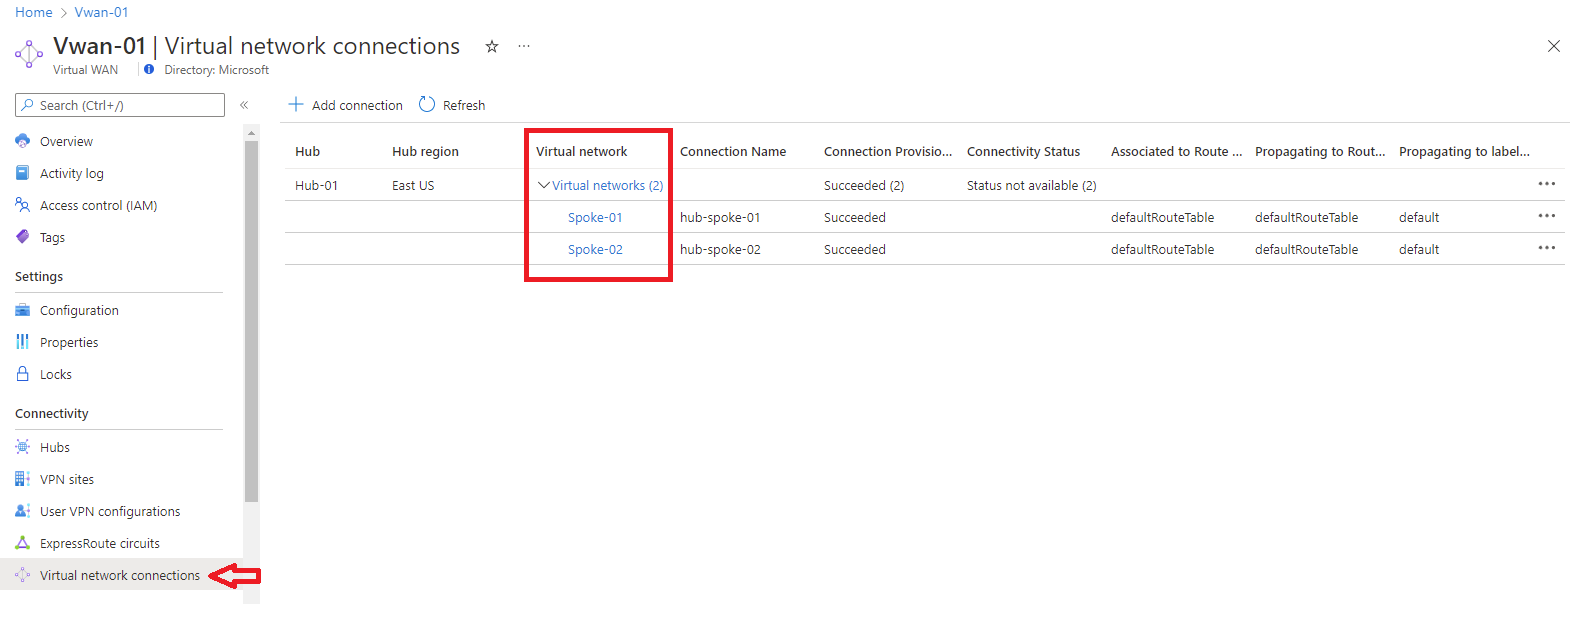Open the Spoke-02 virtual network link
Viewport: 1583px width, 618px height.
(595, 250)
